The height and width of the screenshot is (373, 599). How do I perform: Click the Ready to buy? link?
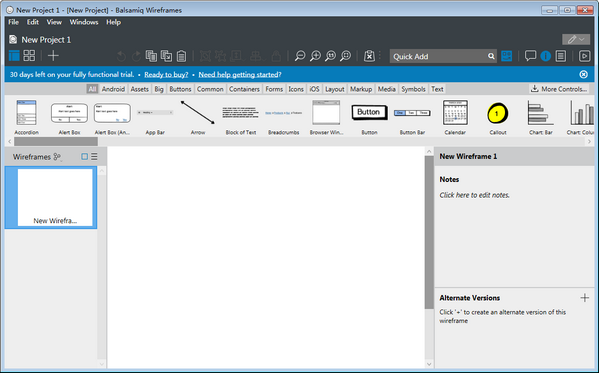(x=166, y=75)
